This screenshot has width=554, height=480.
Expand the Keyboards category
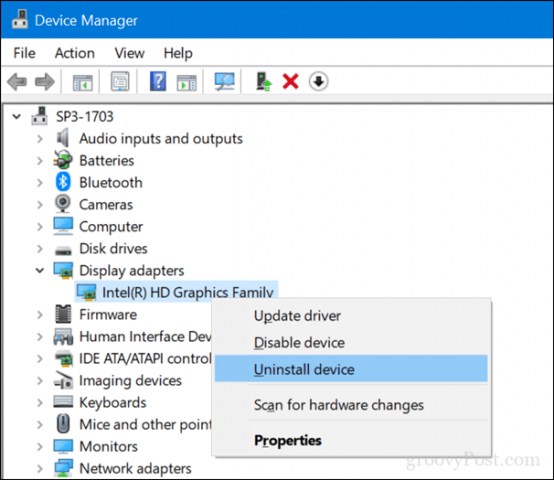click(40, 403)
